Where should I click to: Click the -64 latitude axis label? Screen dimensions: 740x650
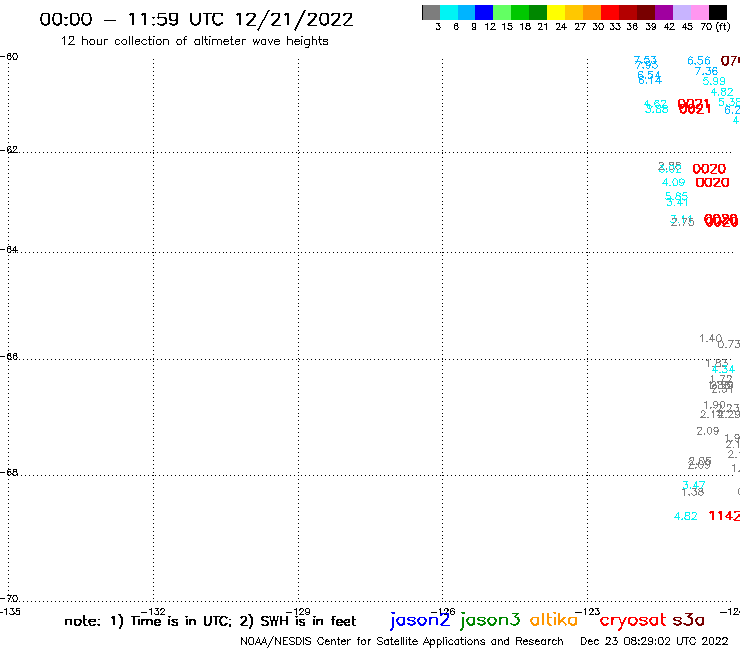tap(9, 249)
